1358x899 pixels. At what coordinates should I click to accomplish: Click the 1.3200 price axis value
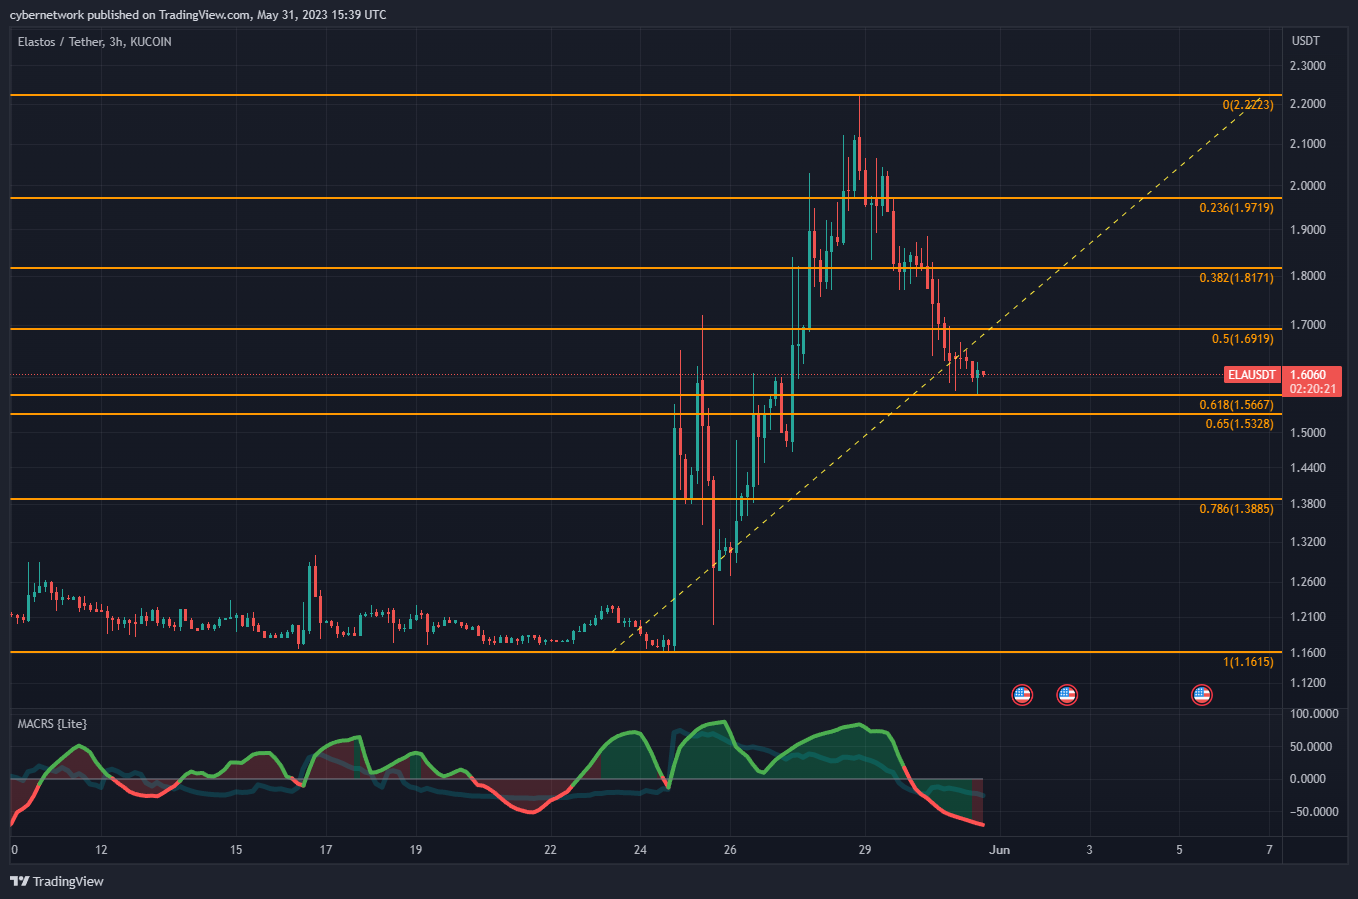(1308, 542)
